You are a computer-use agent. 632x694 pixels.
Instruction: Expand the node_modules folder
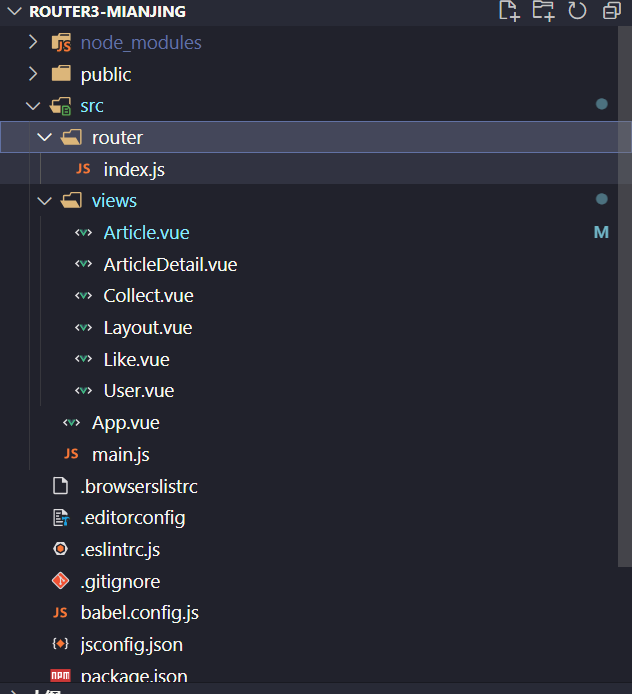33,43
